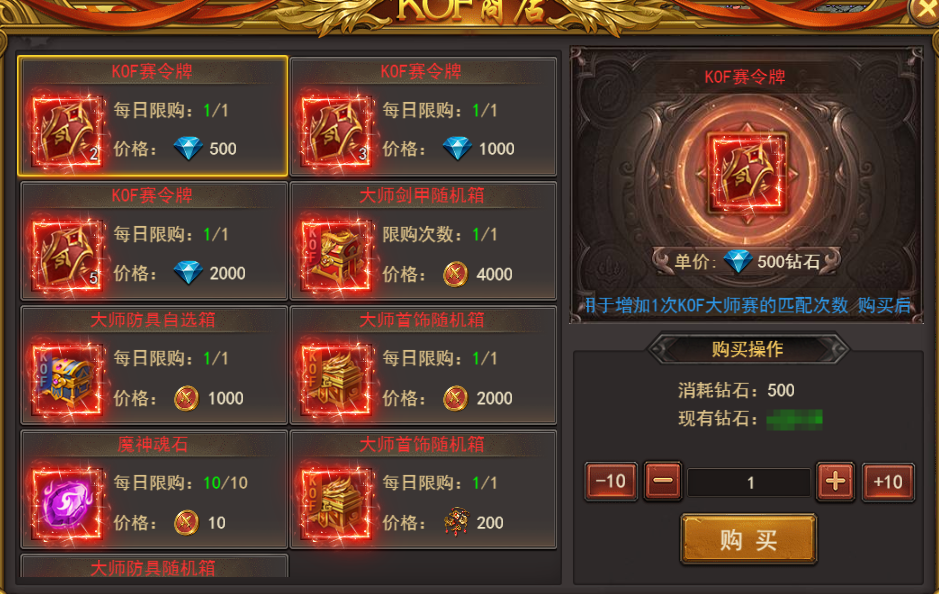The image size is (939, 594).
Task: Click the purchase quantity input field
Action: pos(749,483)
